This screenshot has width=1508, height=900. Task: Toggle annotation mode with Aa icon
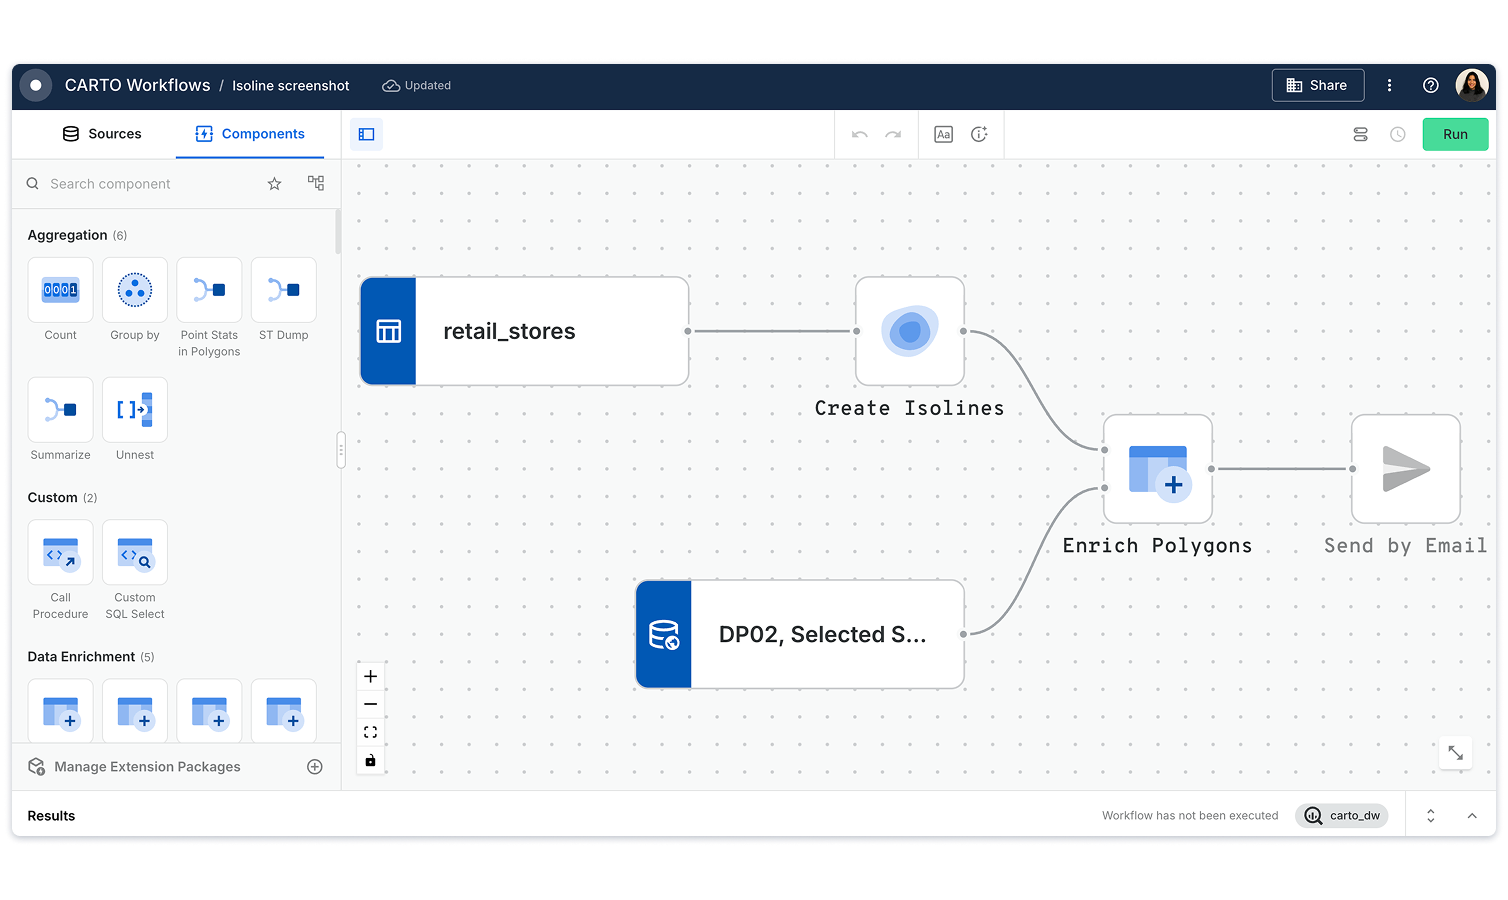point(943,133)
